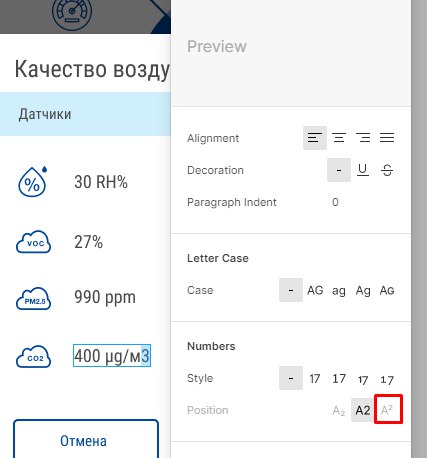
Task: Choose small caps AG letter case
Action: tap(387, 290)
